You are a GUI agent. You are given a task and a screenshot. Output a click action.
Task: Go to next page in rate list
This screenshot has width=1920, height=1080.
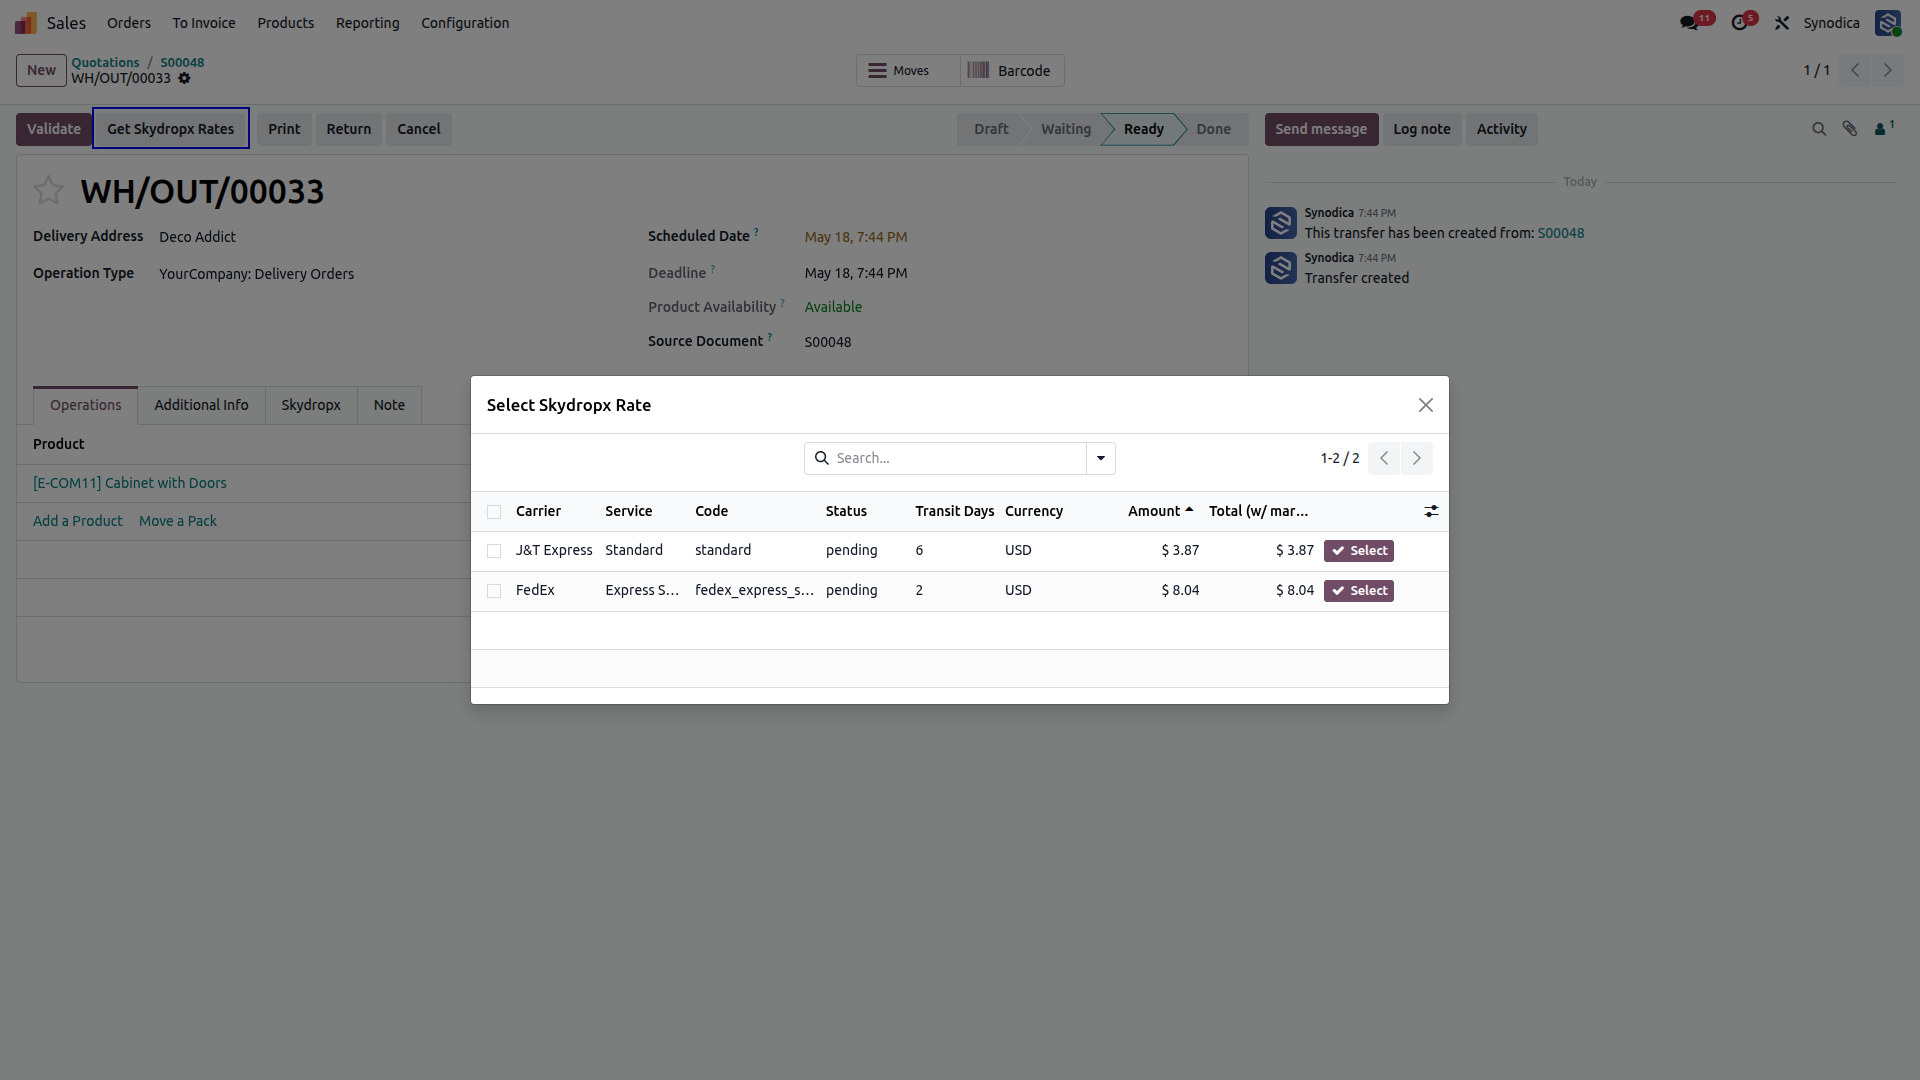click(1417, 458)
